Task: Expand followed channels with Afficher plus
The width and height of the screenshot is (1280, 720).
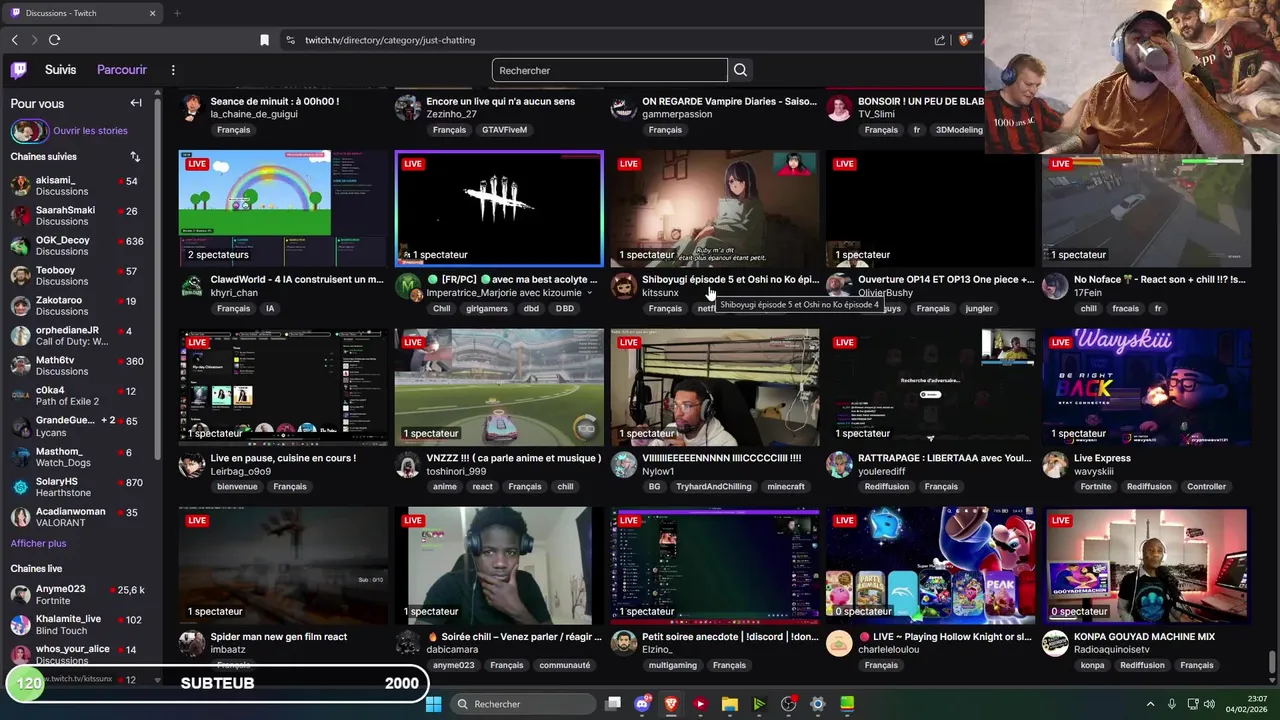Action: tap(38, 543)
